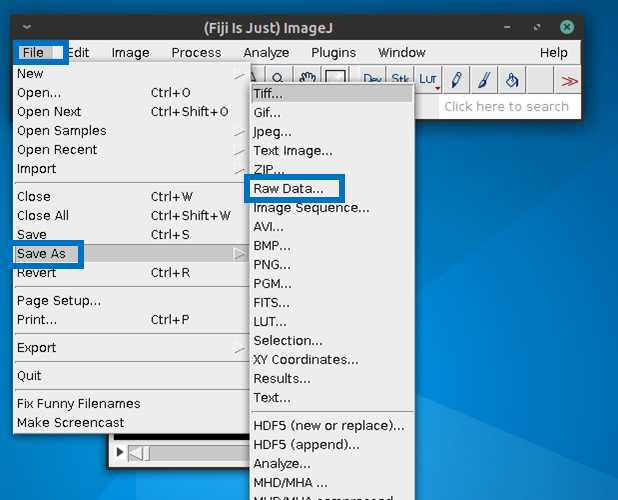Choose Close from the File menu

click(x=131, y=196)
